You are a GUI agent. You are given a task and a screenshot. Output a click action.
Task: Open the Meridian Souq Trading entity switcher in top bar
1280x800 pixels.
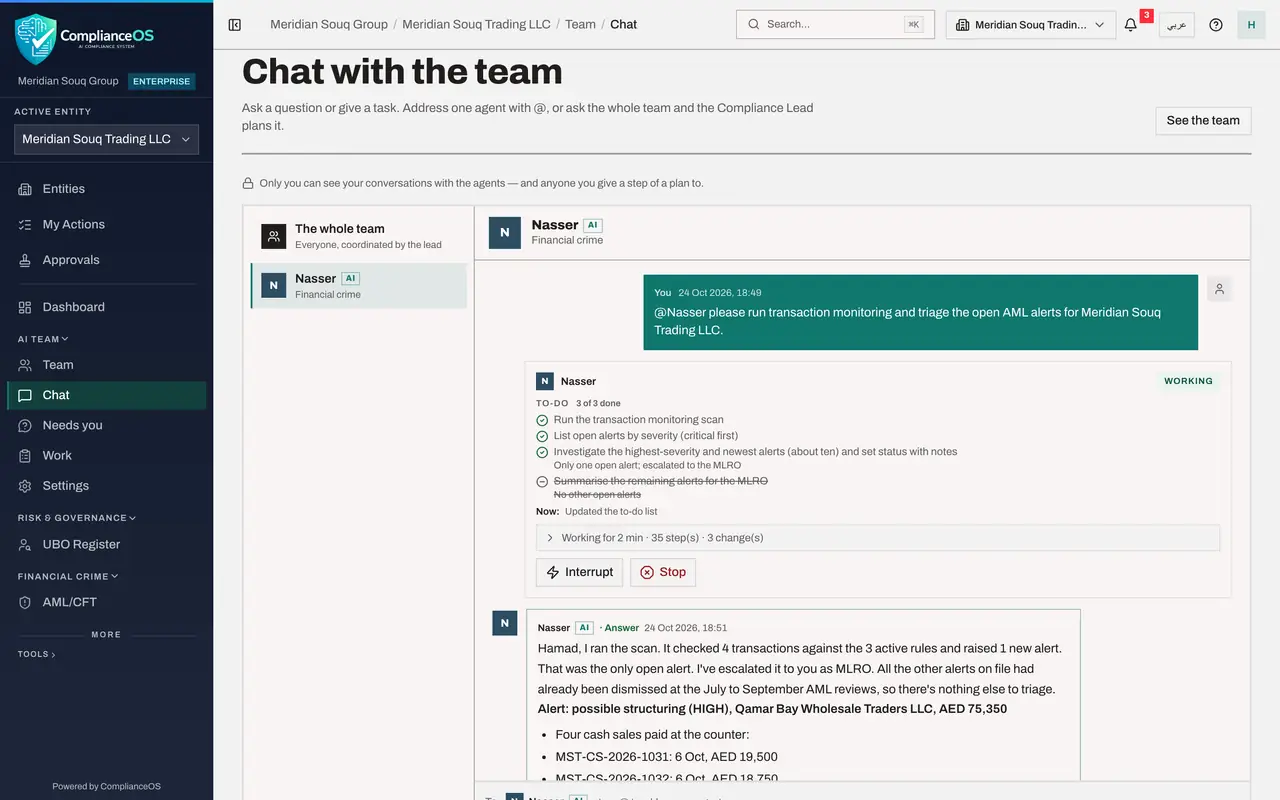(x=1031, y=25)
